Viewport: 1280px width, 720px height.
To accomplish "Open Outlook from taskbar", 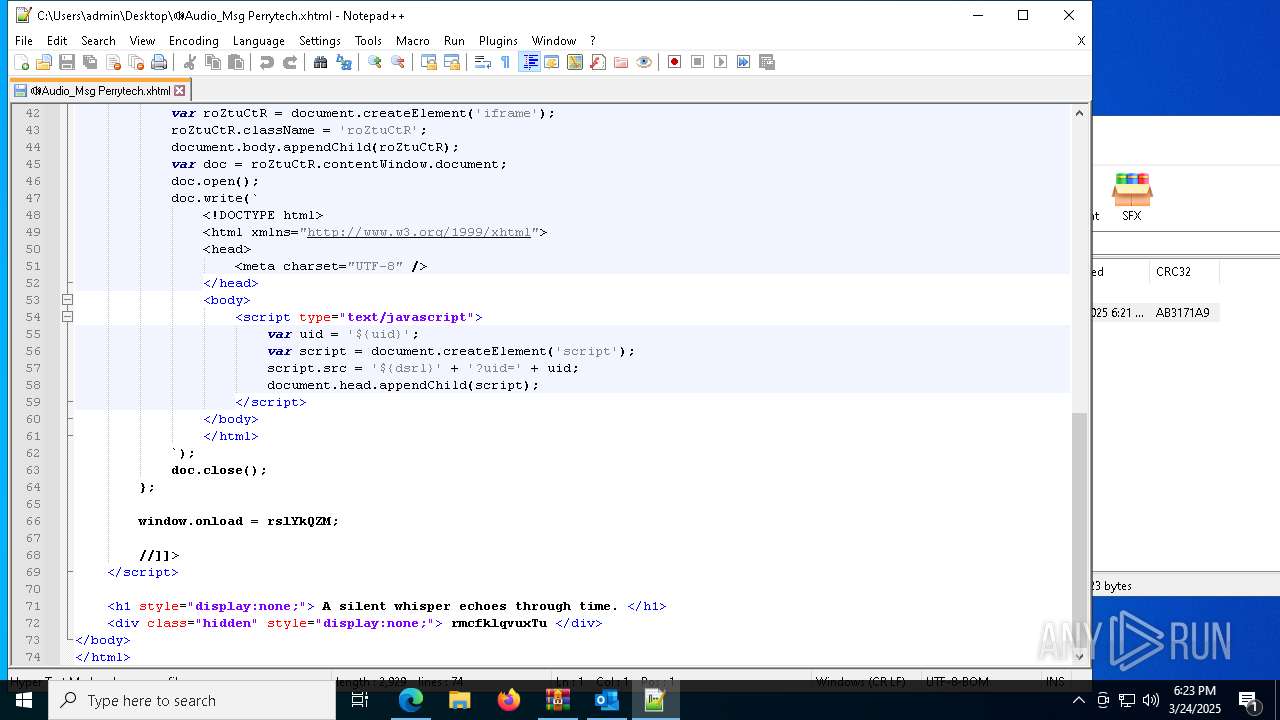I will coord(607,701).
